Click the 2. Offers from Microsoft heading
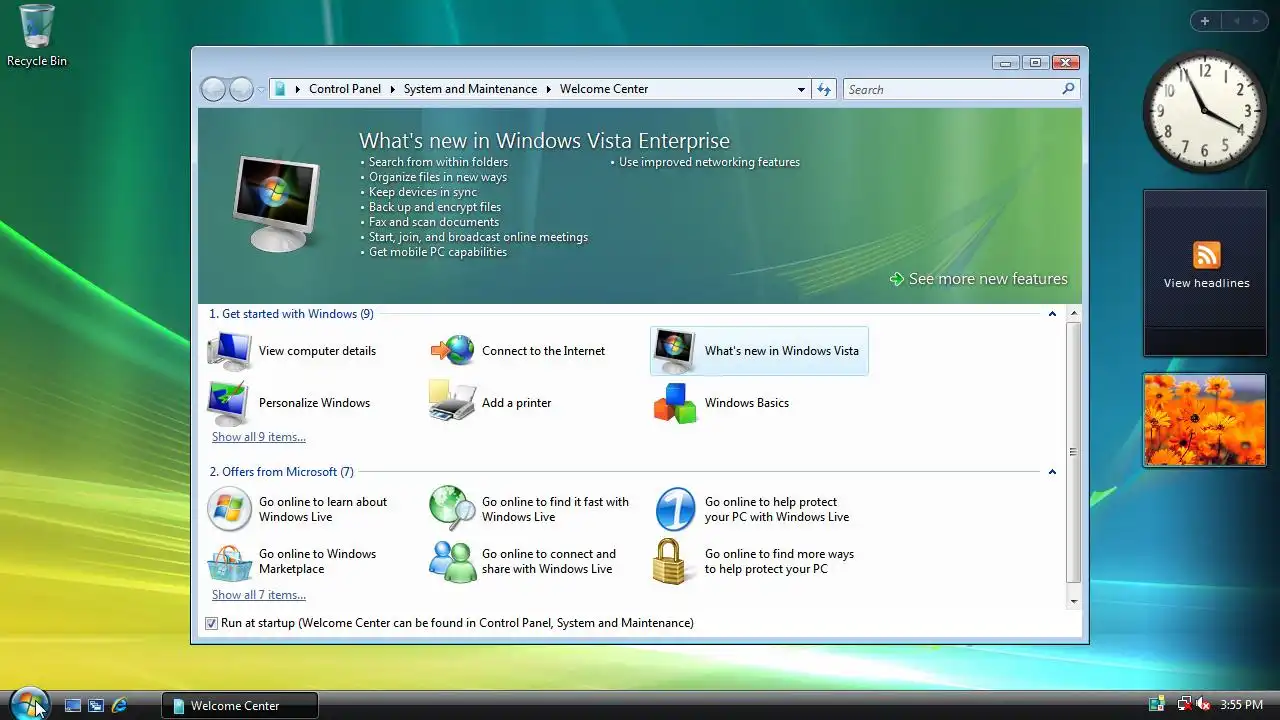Viewport: 1280px width, 720px height. tap(281, 472)
